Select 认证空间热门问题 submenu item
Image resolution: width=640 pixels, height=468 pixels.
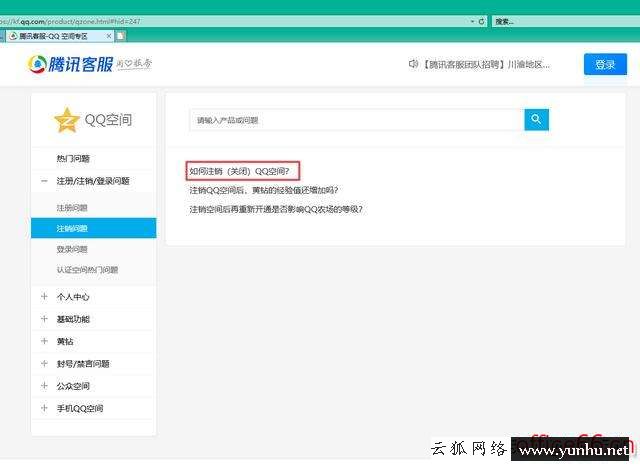(87, 270)
